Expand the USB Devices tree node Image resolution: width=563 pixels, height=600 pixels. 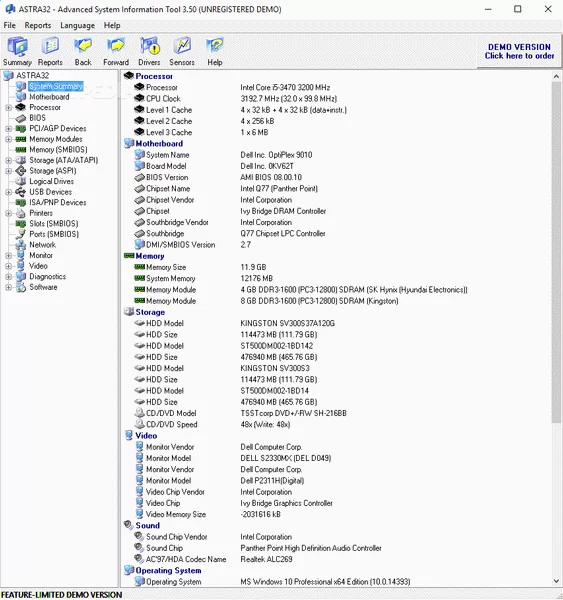point(8,192)
